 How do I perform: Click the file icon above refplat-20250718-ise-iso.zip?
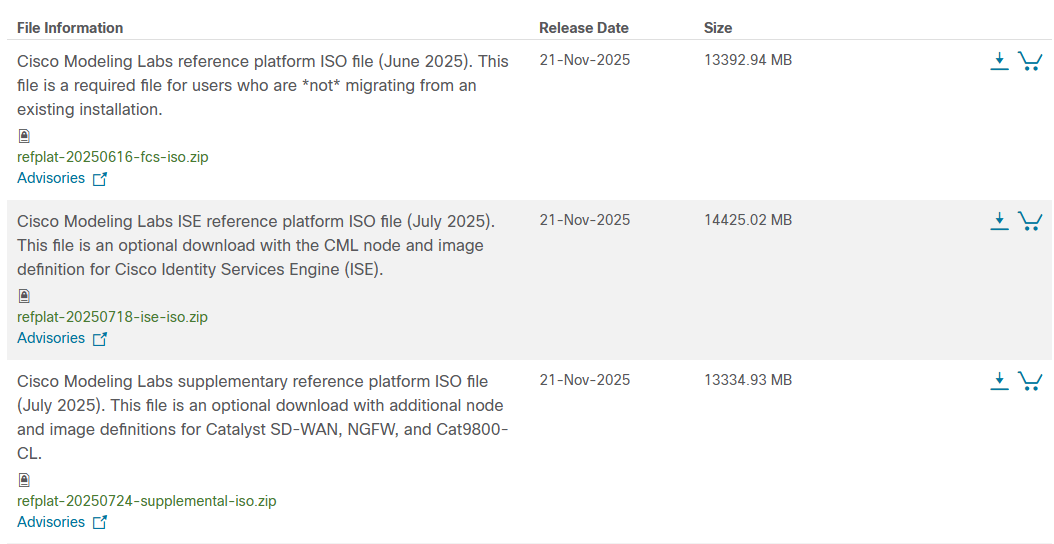coord(24,296)
